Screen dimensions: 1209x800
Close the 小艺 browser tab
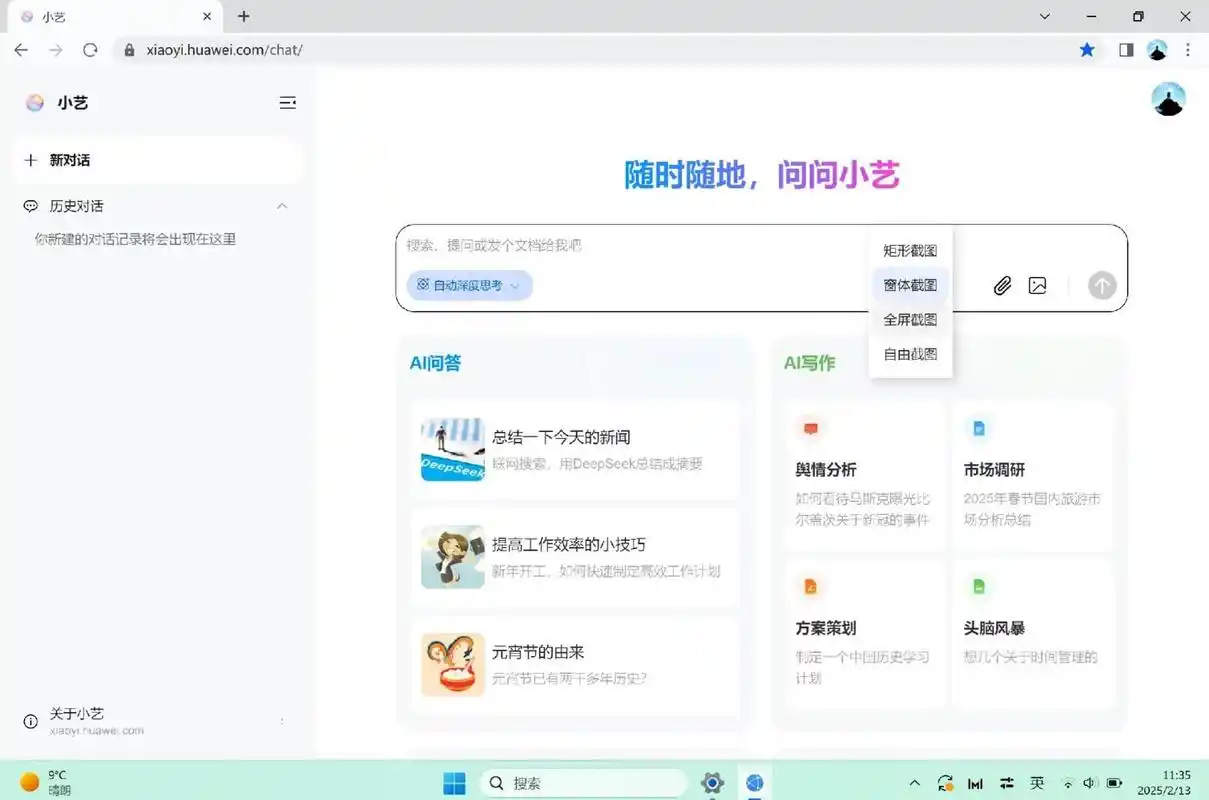[207, 17]
